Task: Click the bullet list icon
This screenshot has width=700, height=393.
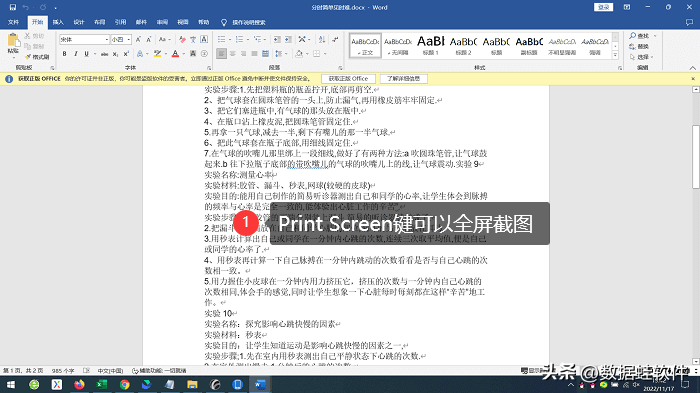Action: click(x=221, y=40)
